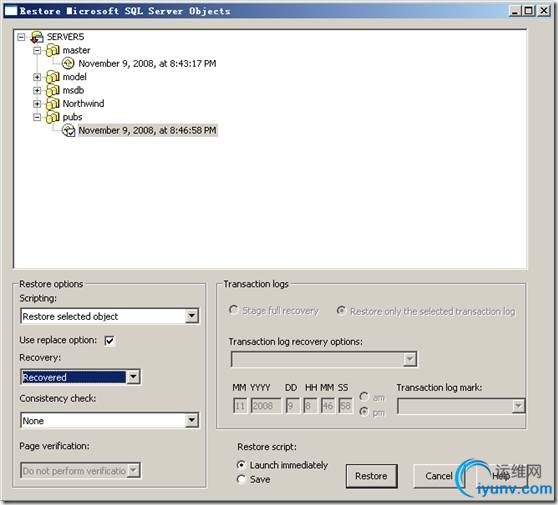
Task: Open the Scripting dropdown
Action: (191, 316)
